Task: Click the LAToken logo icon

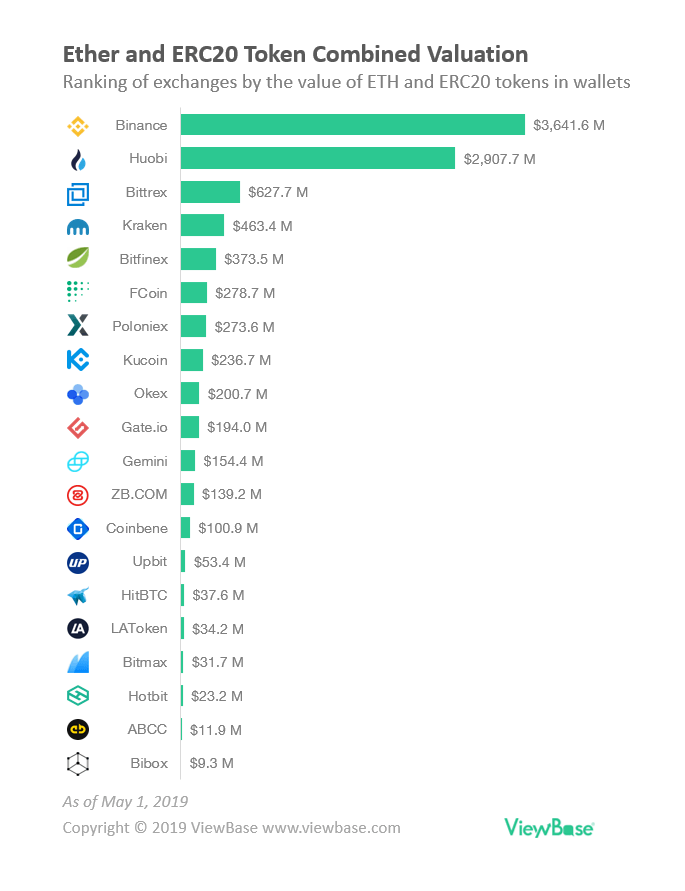Action: tap(78, 629)
